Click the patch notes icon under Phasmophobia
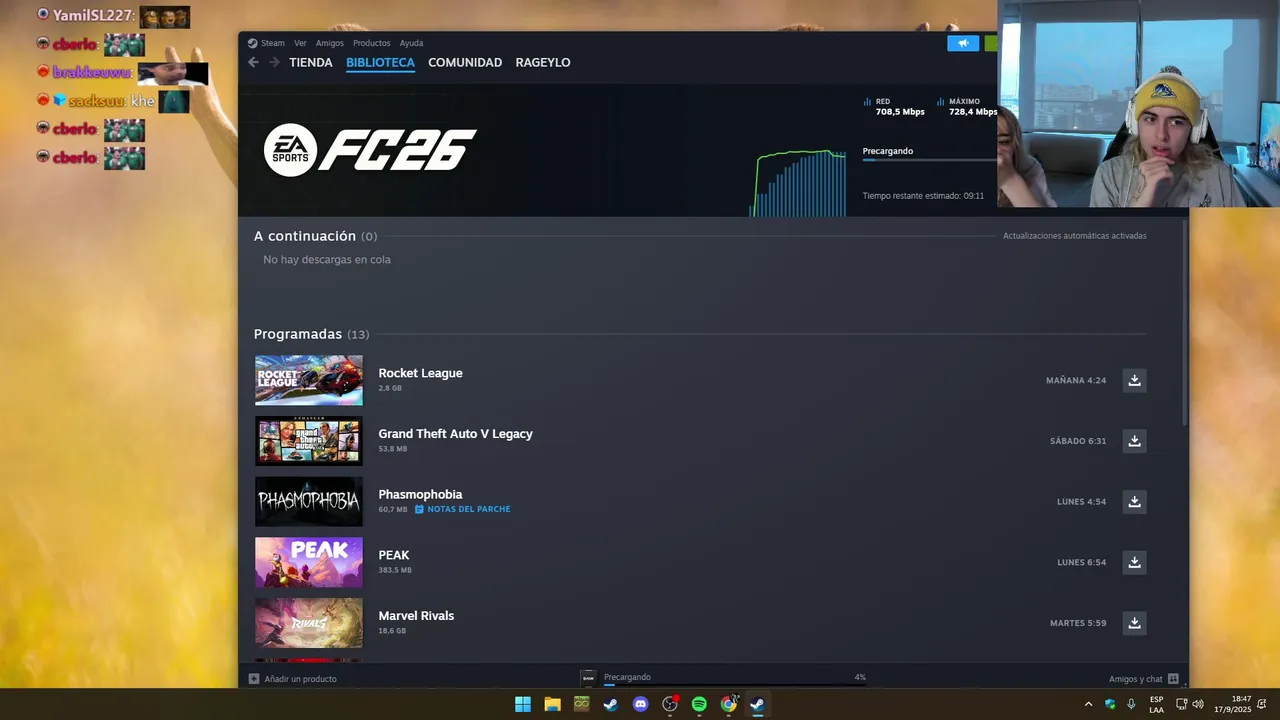 420,509
